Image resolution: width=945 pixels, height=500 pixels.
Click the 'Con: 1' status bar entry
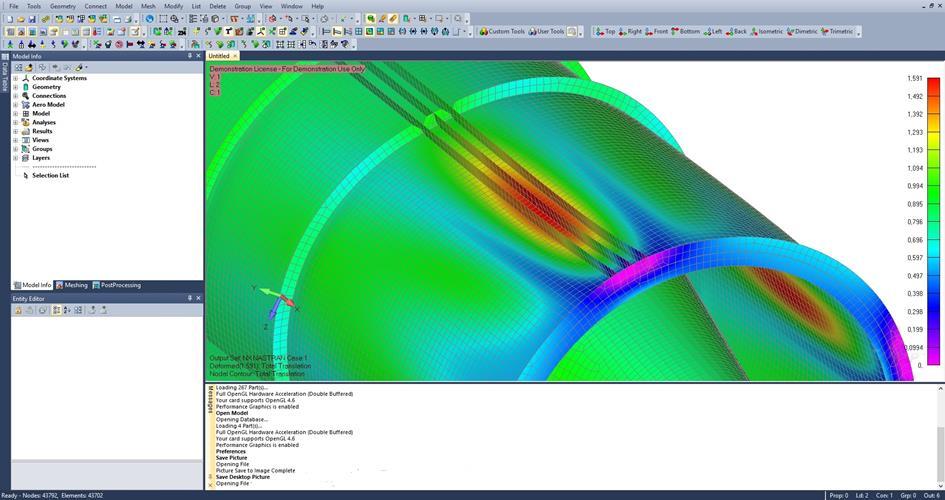click(x=884, y=496)
